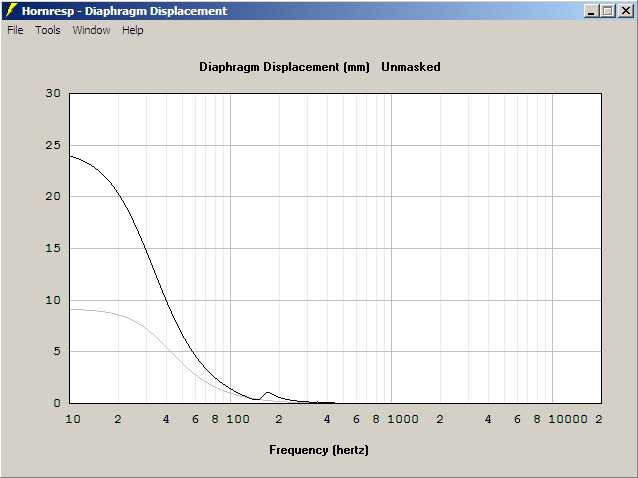The height and width of the screenshot is (478, 638).
Task: Maximize the Hornresp window
Action: click(607, 11)
